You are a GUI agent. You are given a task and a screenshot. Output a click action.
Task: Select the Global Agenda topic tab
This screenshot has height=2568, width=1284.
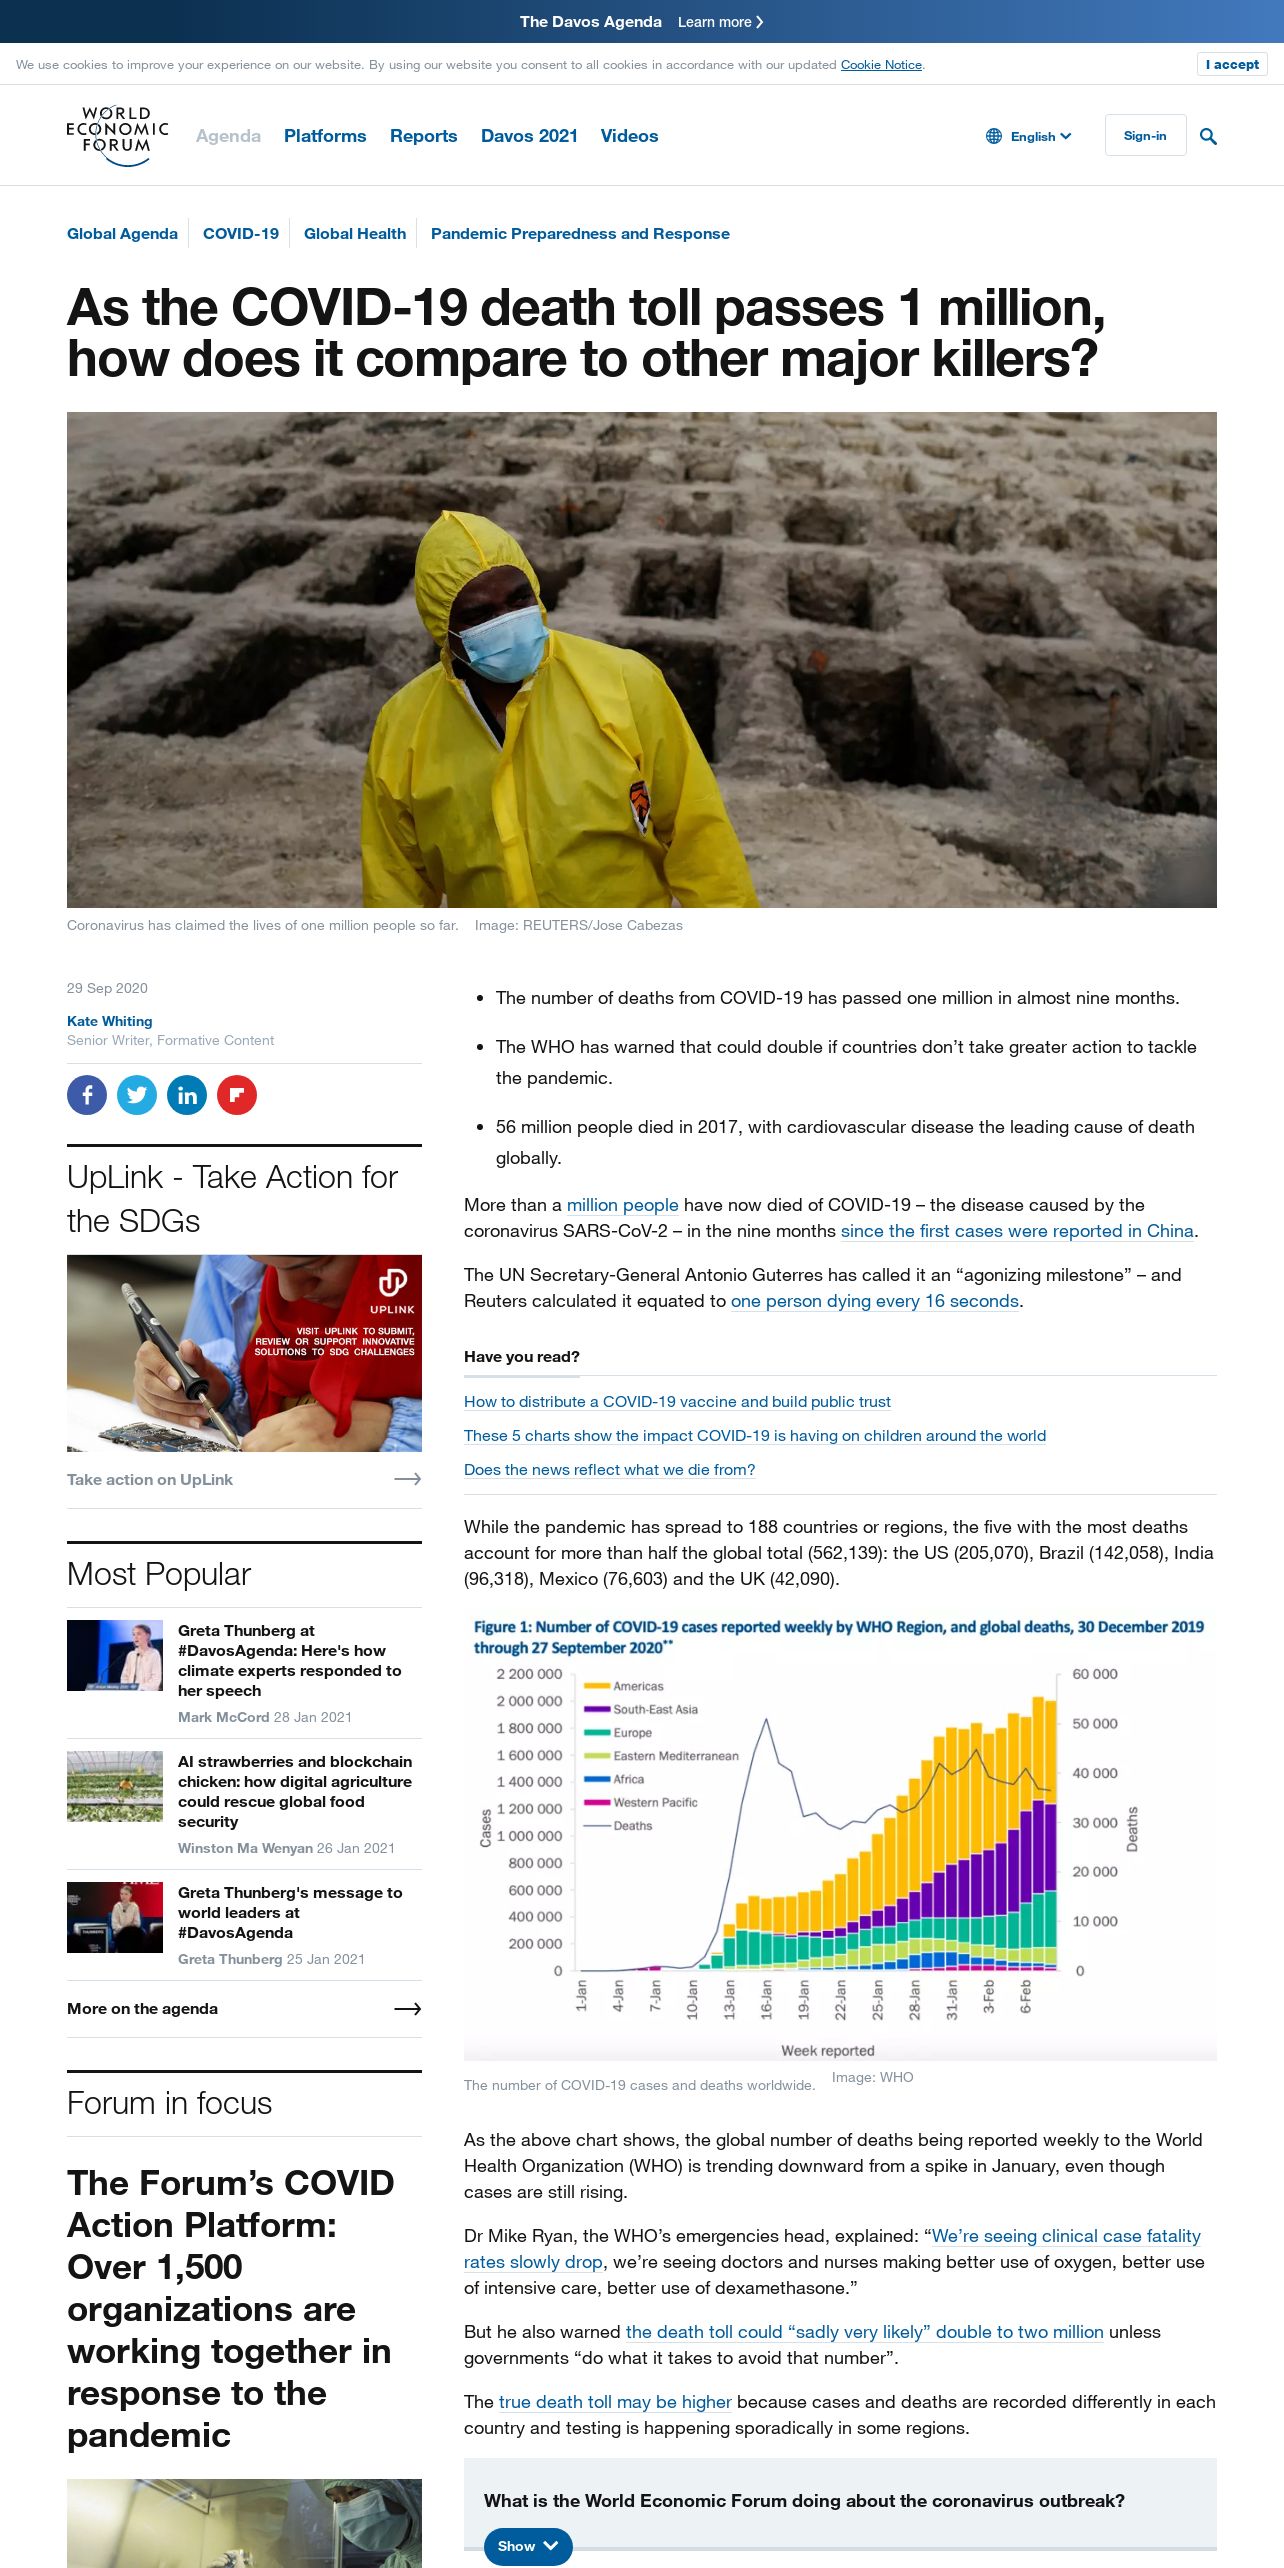tap(122, 234)
